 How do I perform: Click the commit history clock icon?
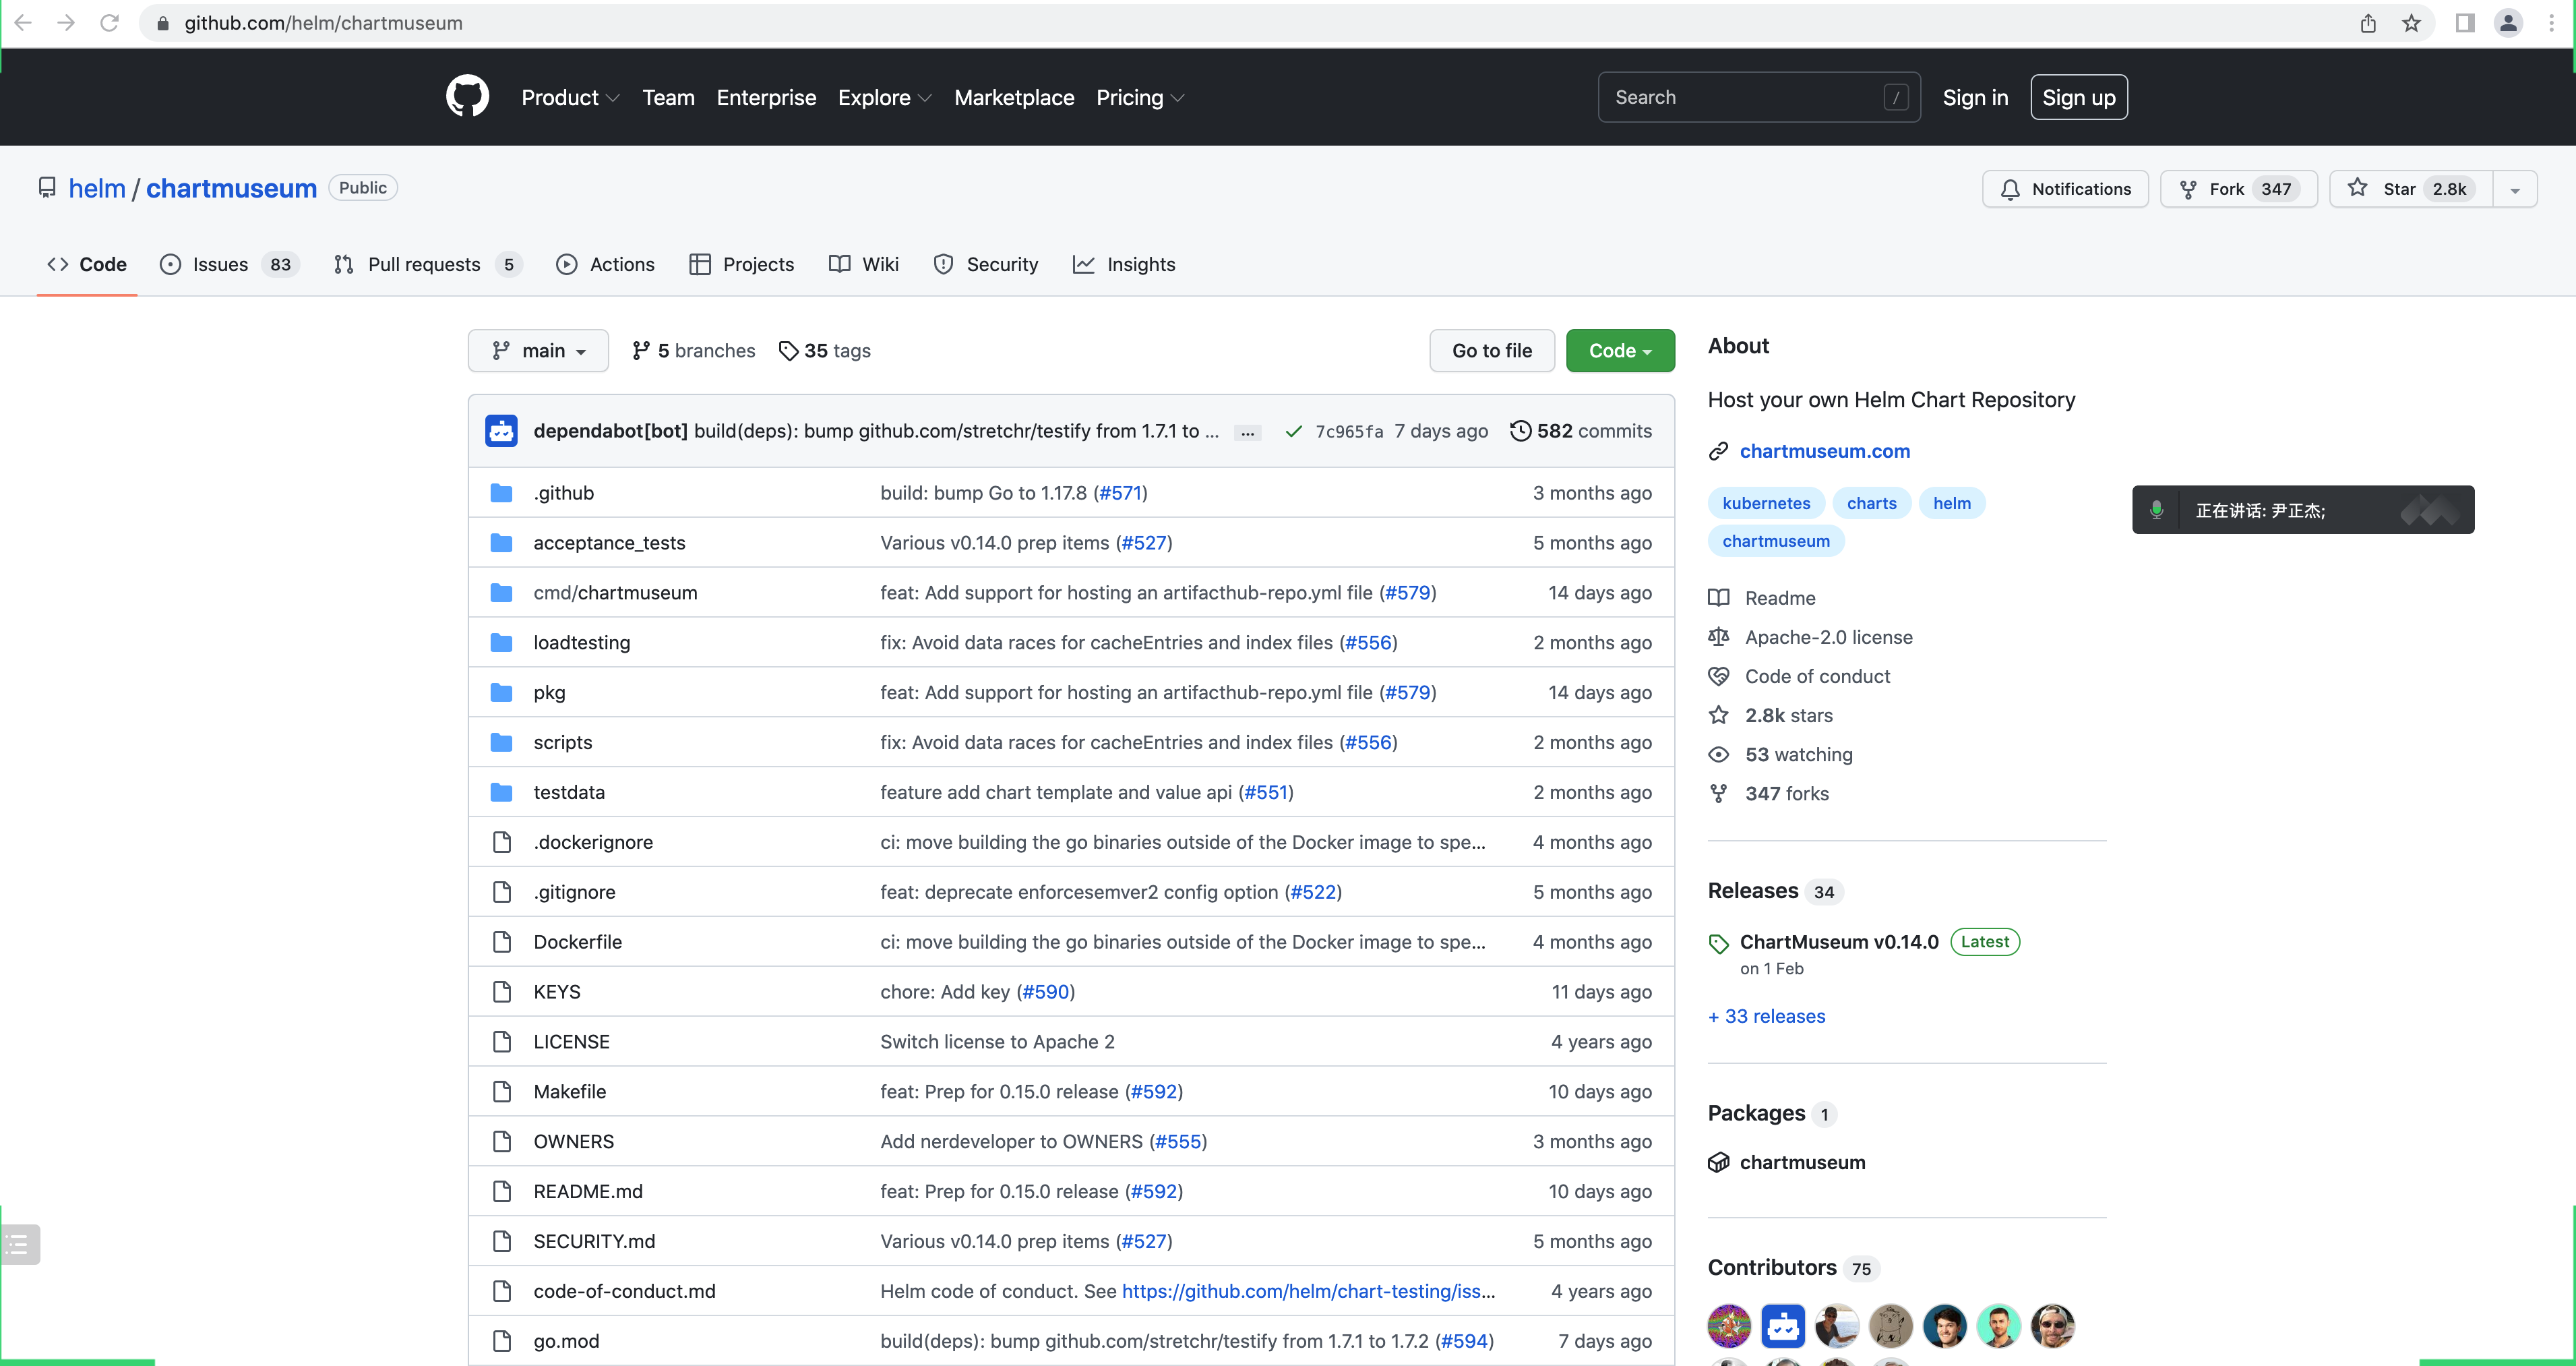tap(1520, 431)
